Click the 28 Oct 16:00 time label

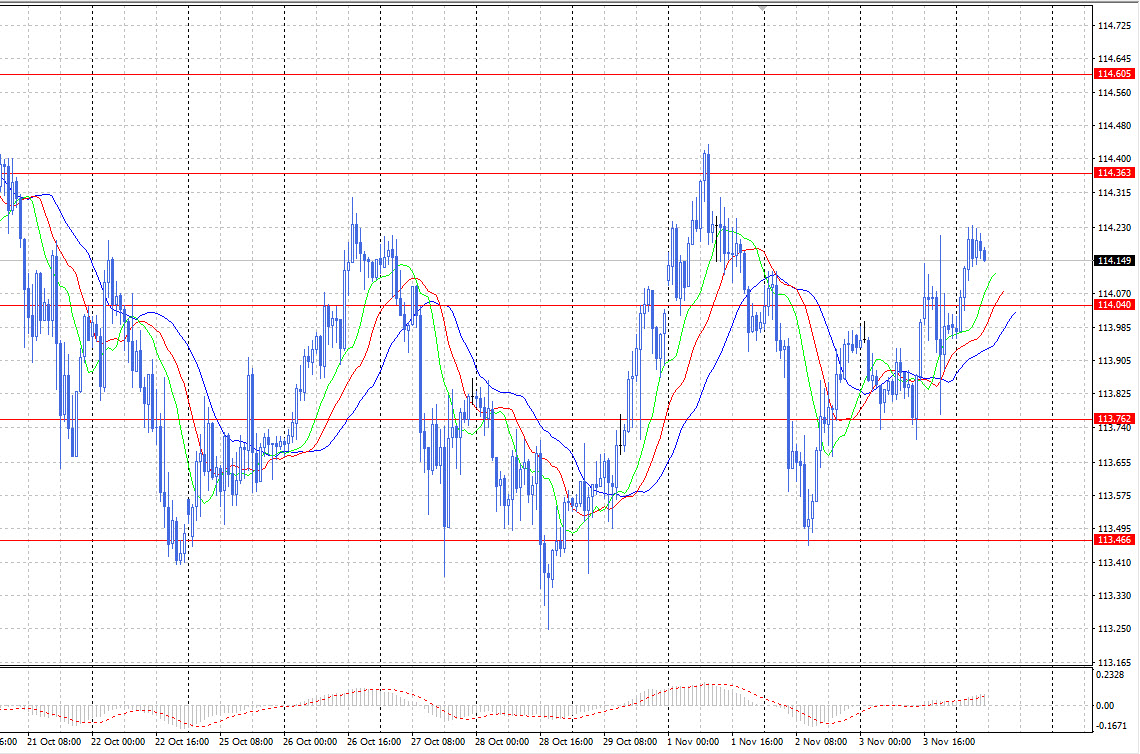566,742
